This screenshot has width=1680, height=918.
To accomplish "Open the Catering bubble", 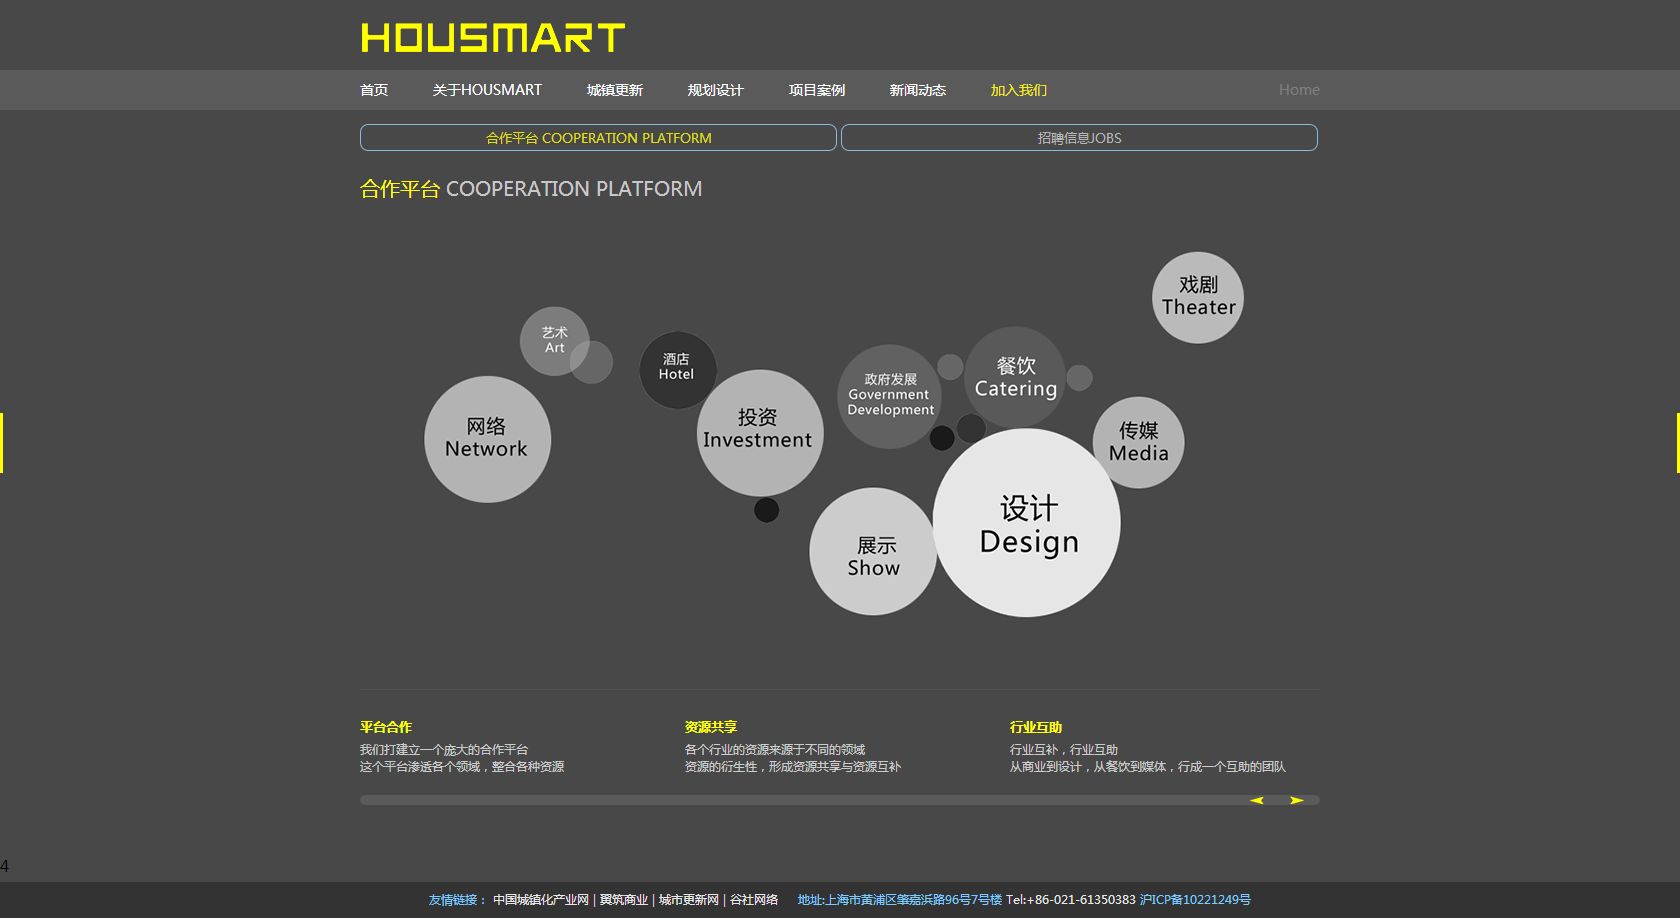I will [1015, 377].
